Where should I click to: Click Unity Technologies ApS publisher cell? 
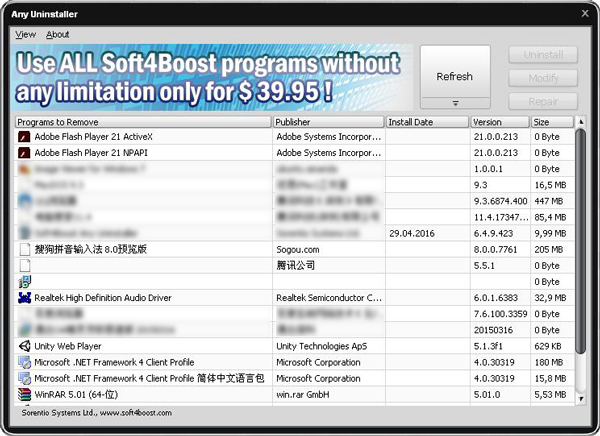tap(329, 346)
